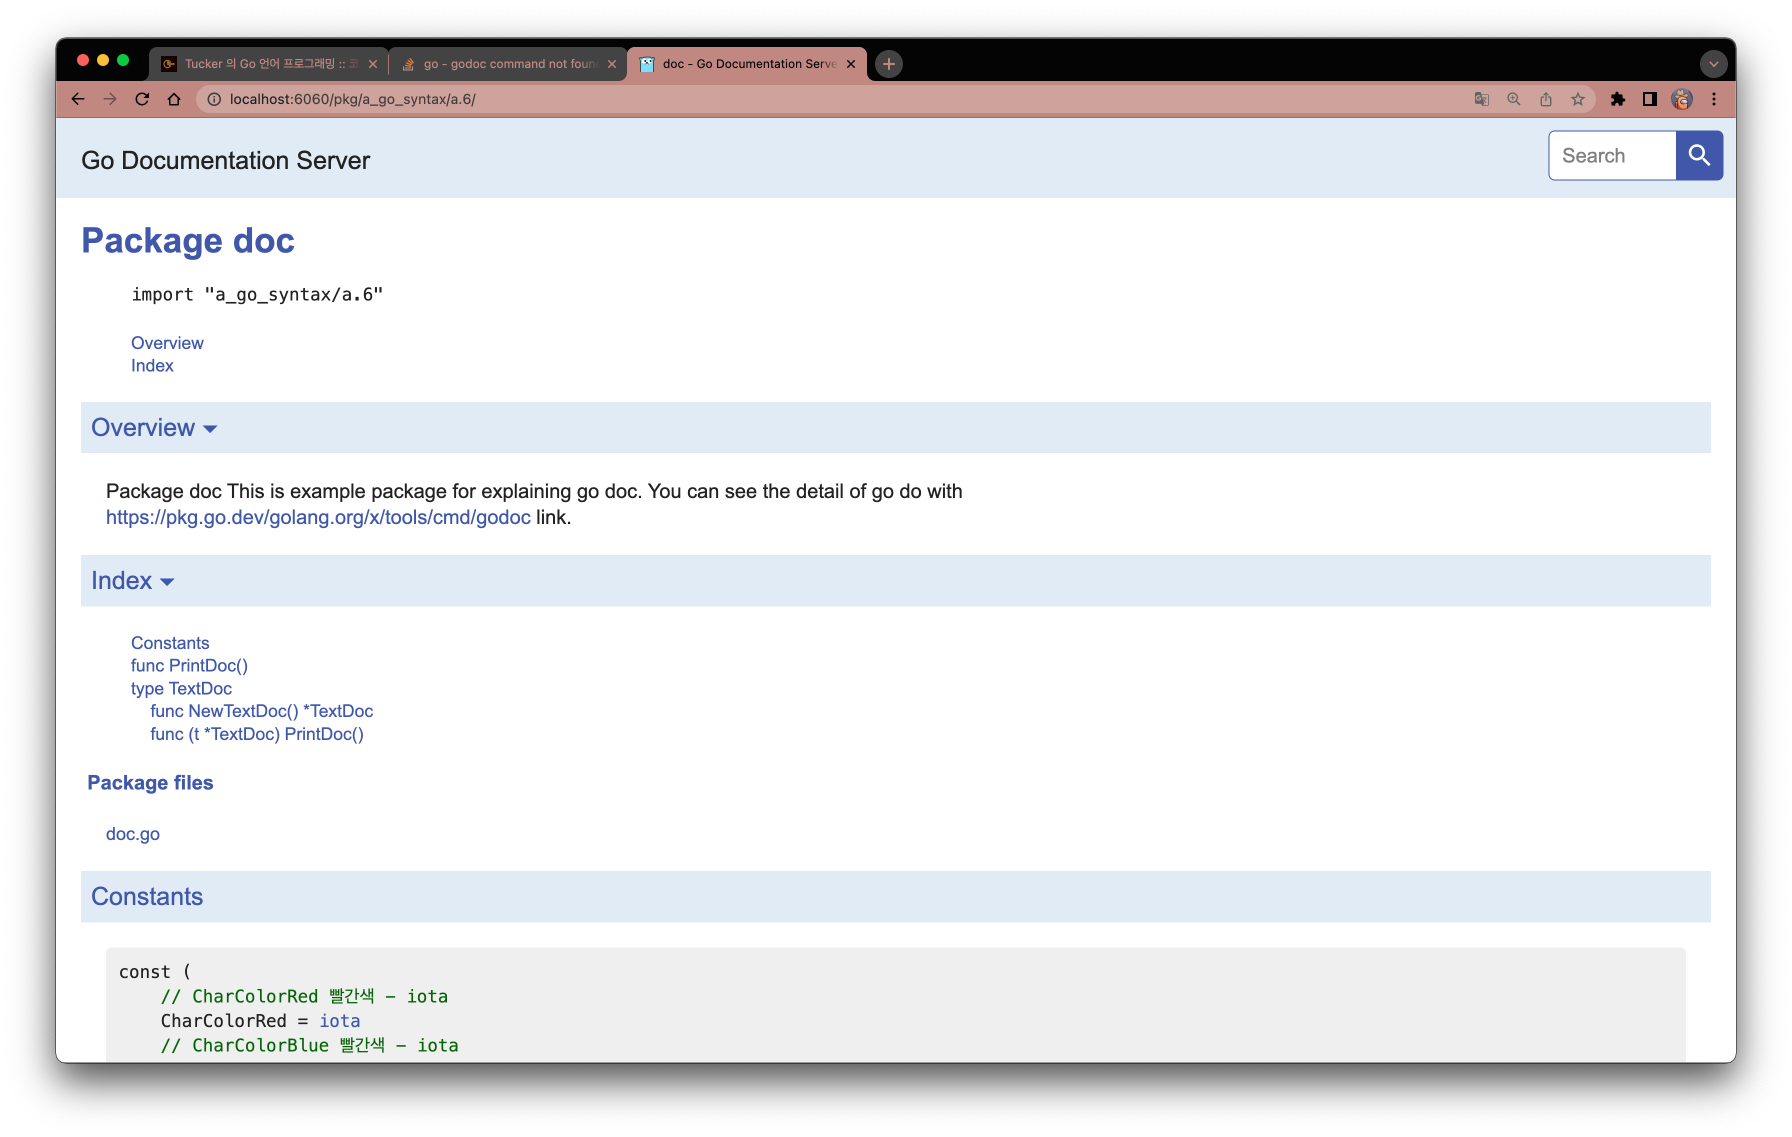
Task: Click the Overview section heading text
Action: (143, 428)
